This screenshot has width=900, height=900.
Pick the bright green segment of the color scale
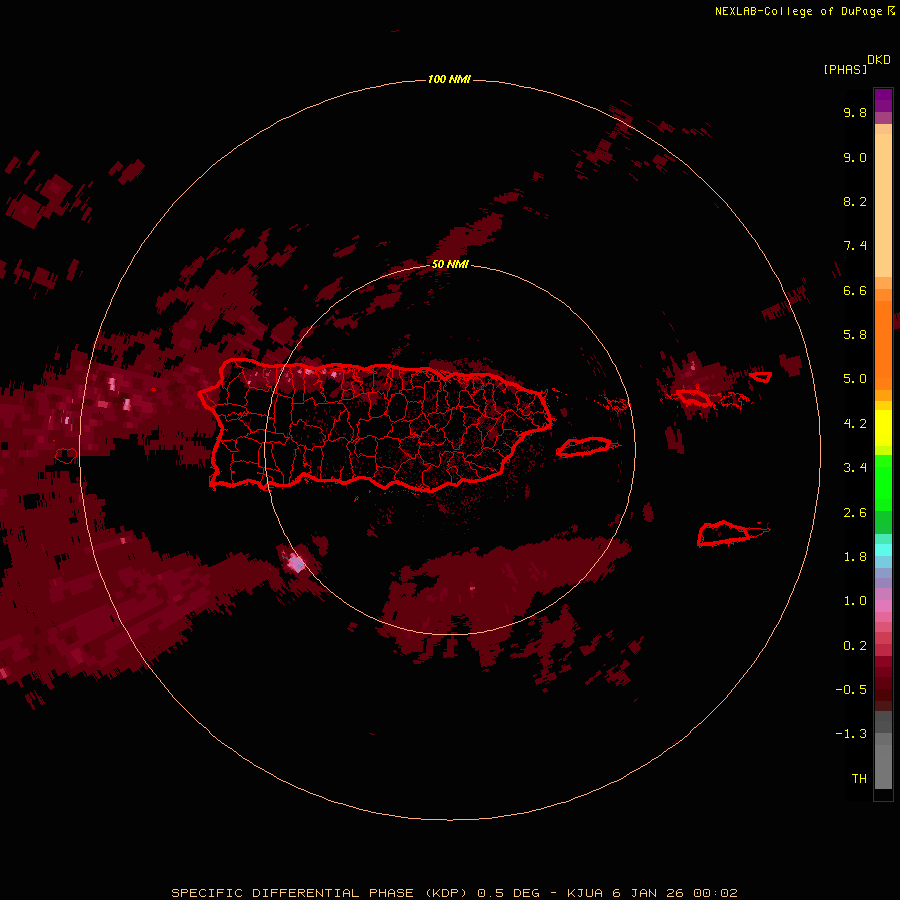pyautogui.click(x=883, y=483)
